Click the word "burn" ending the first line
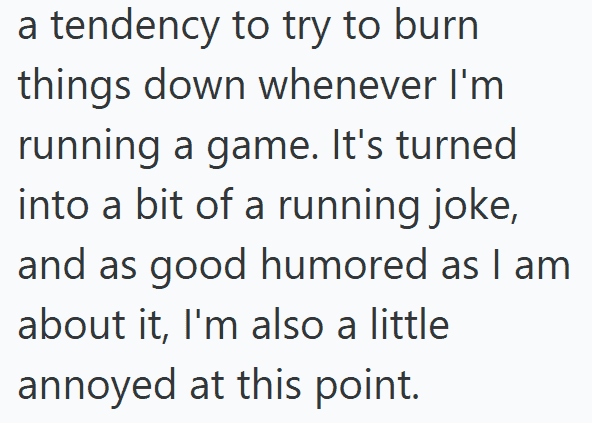 436,24
